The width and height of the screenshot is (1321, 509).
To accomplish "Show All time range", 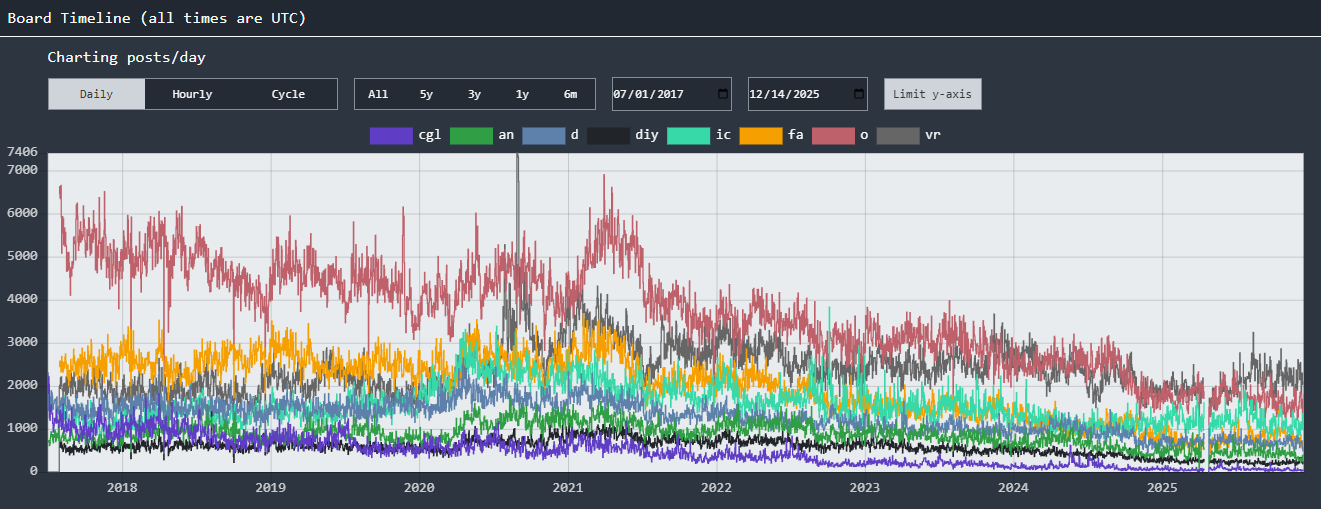I will click(378, 94).
